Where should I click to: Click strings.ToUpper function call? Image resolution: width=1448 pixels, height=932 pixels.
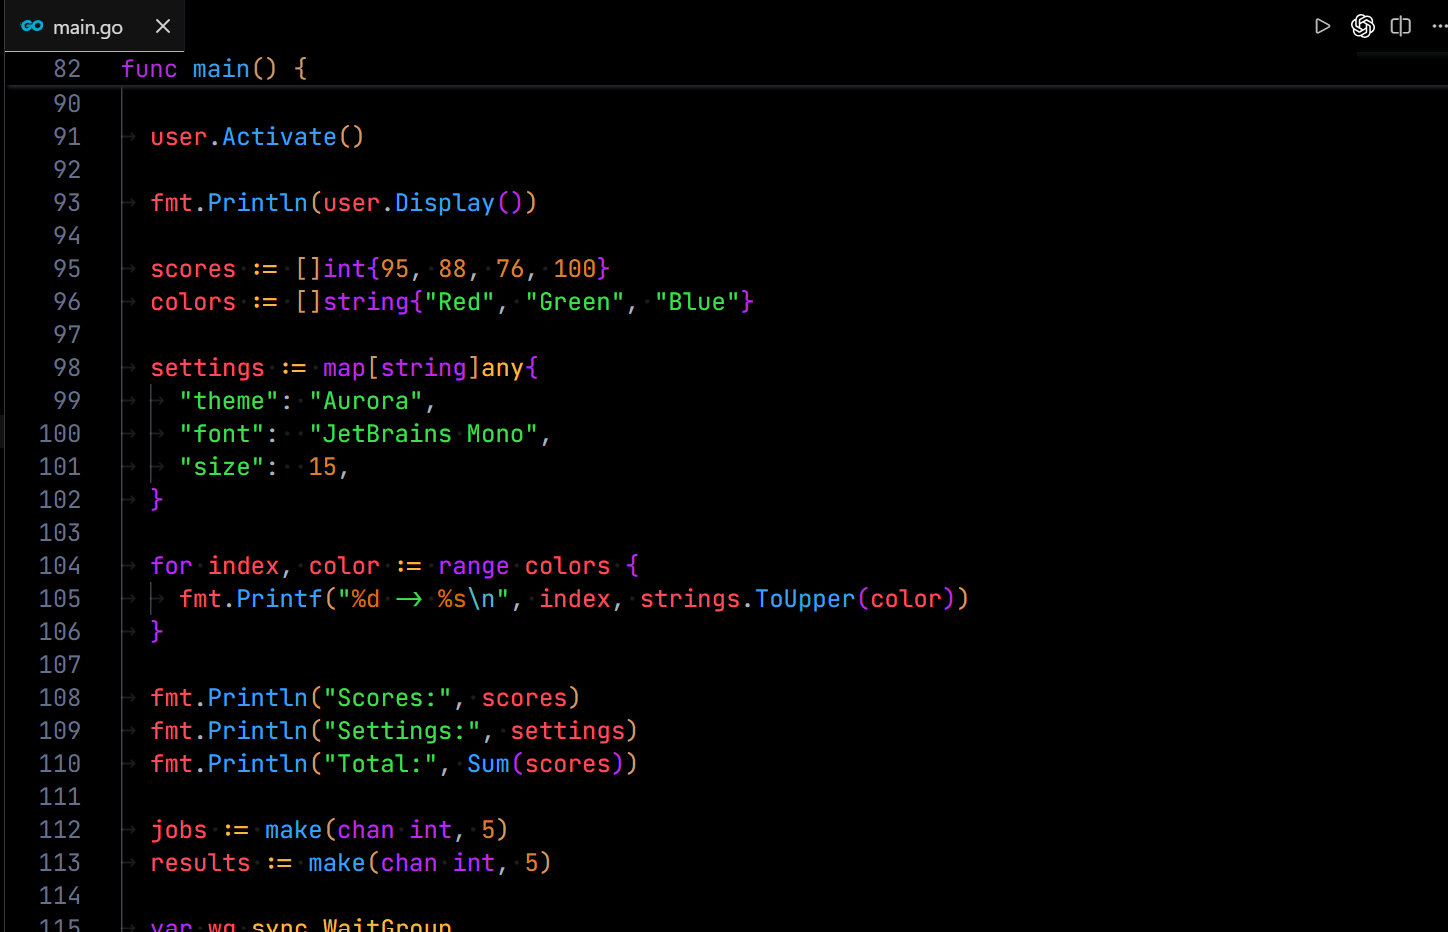coord(747,599)
